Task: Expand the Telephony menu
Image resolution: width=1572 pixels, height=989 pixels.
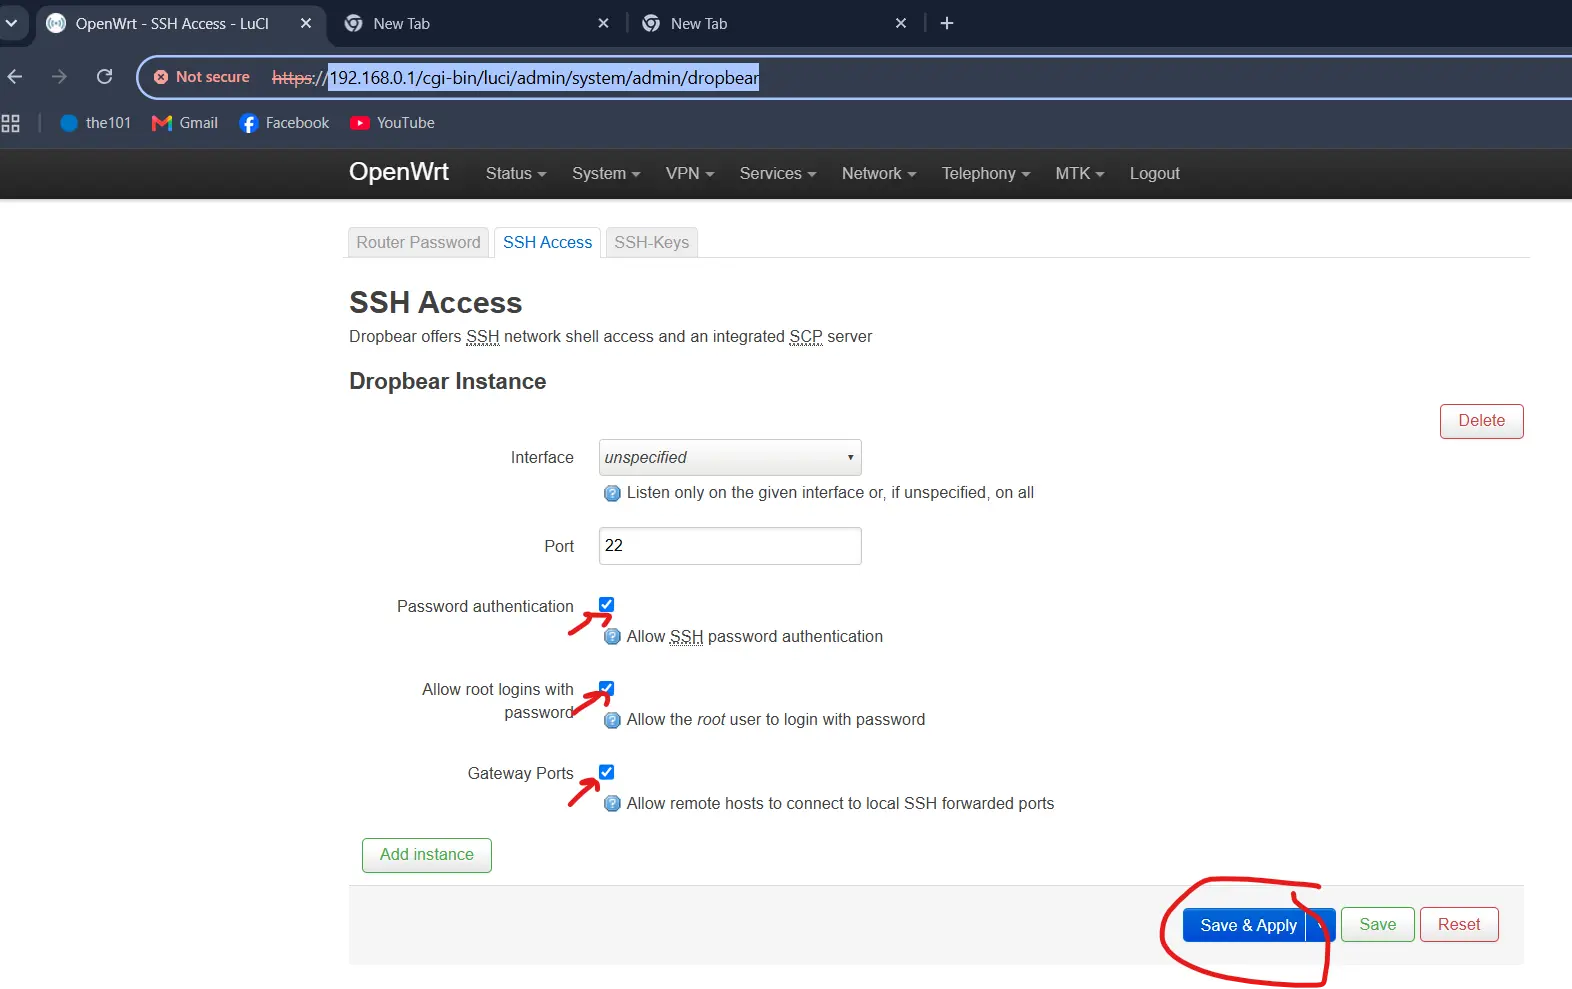Action: (986, 174)
